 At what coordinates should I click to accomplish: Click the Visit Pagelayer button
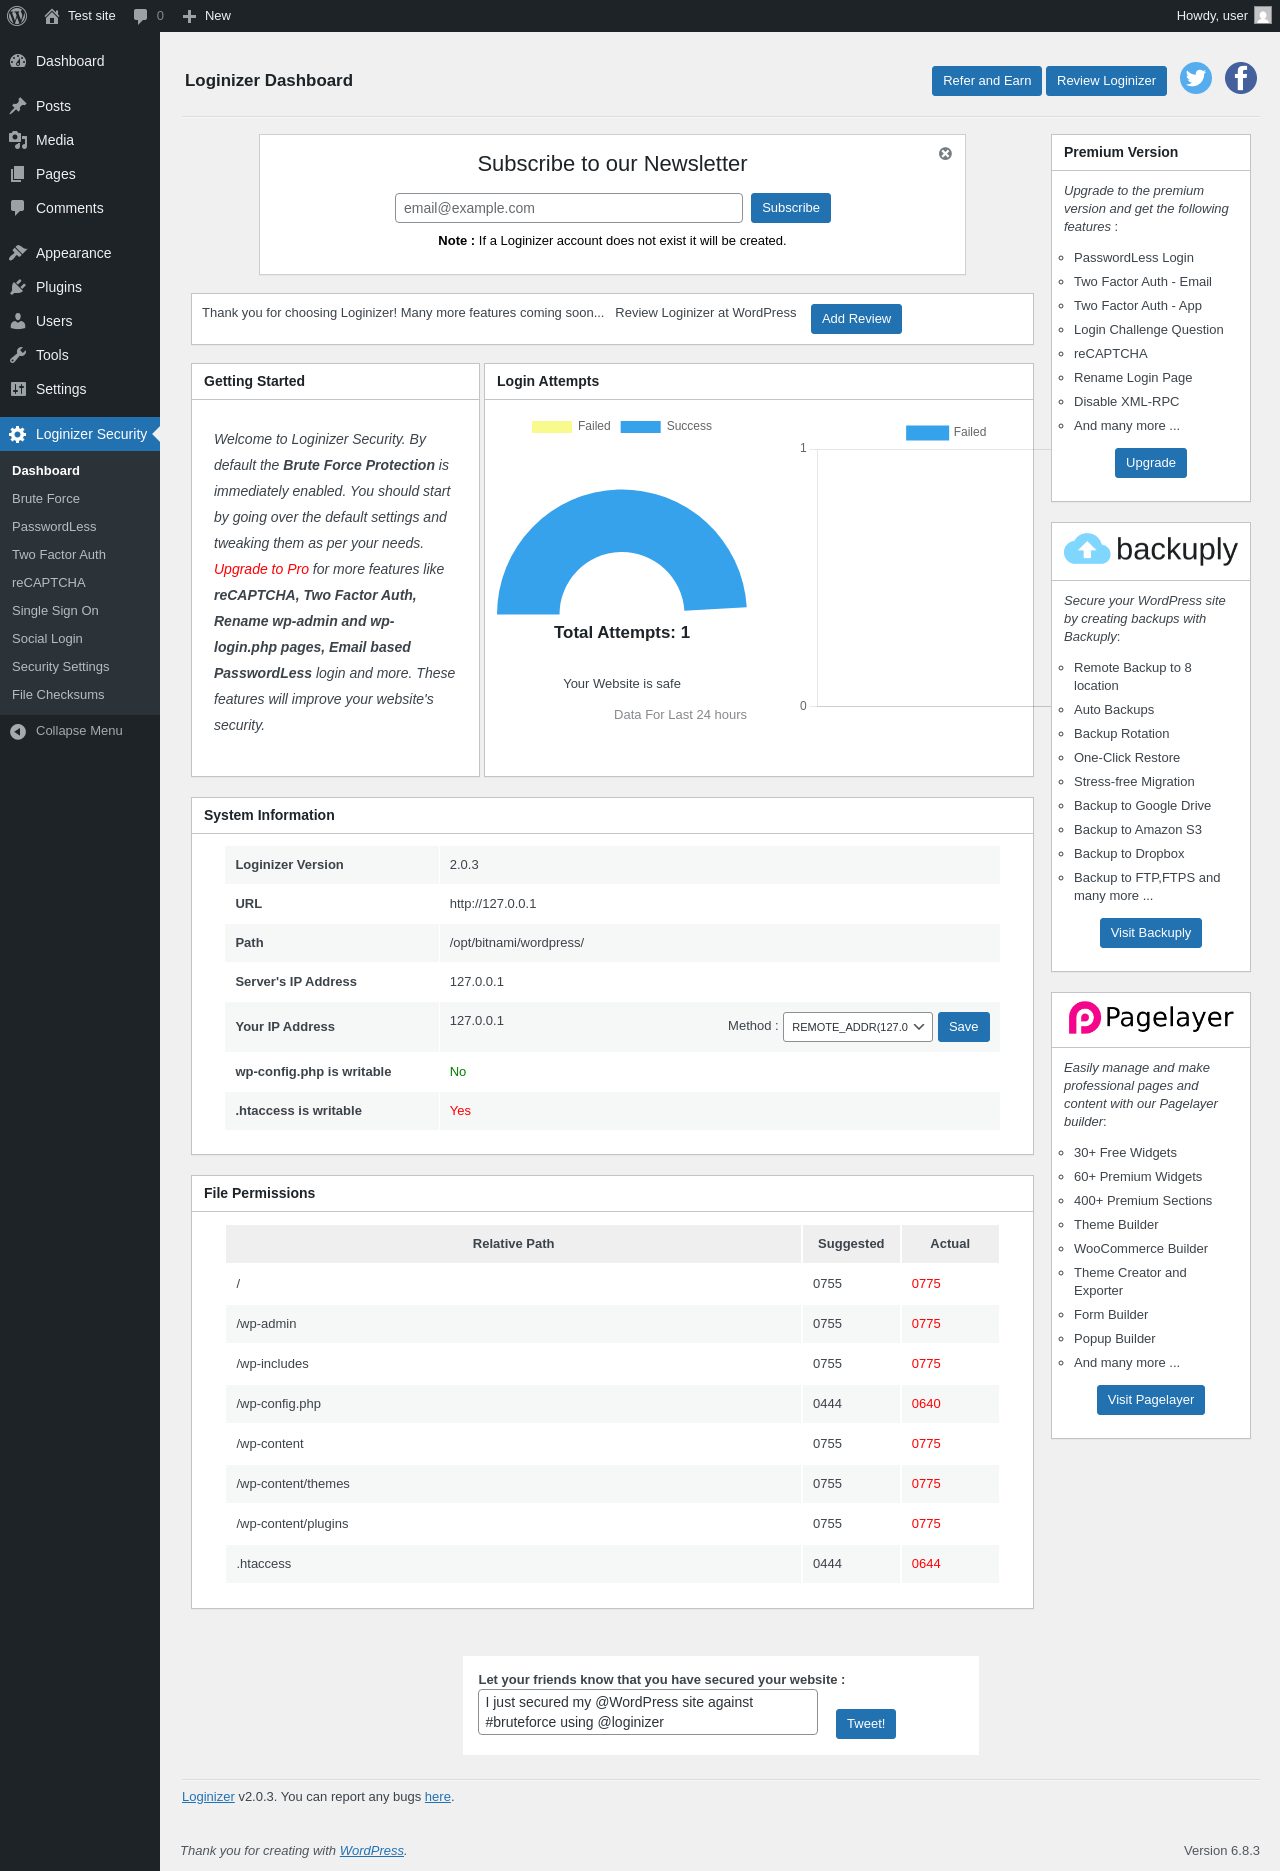[x=1151, y=1400]
